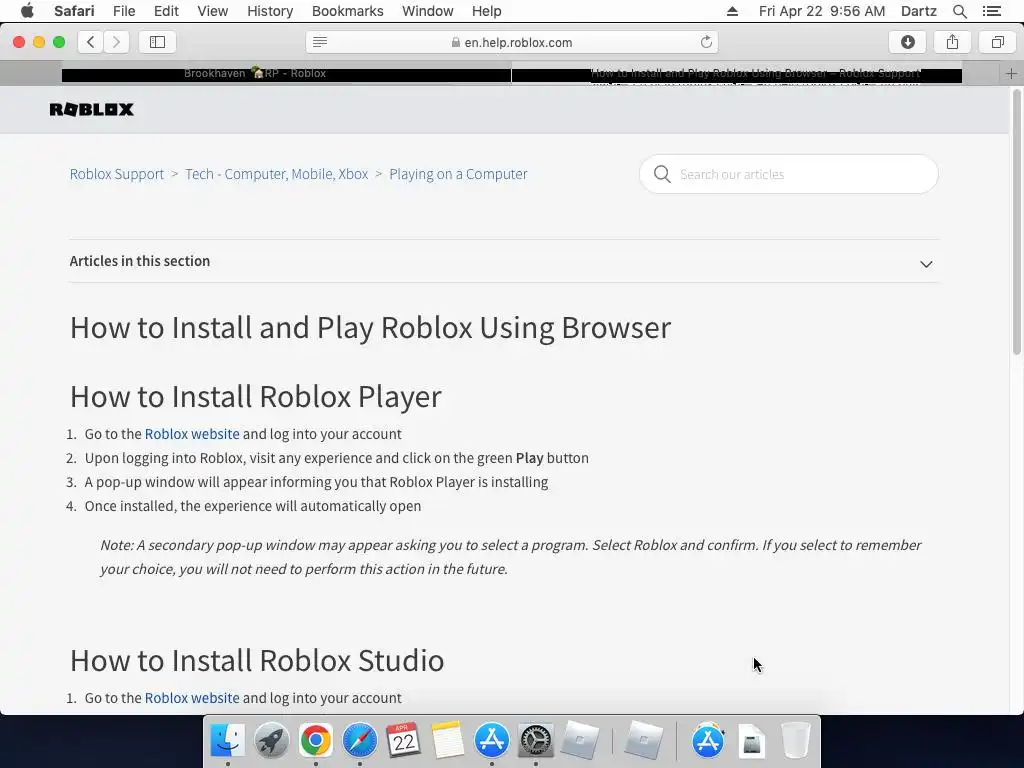Expand Articles in this section chevron
Viewport: 1024px width, 768px height.
tap(926, 264)
